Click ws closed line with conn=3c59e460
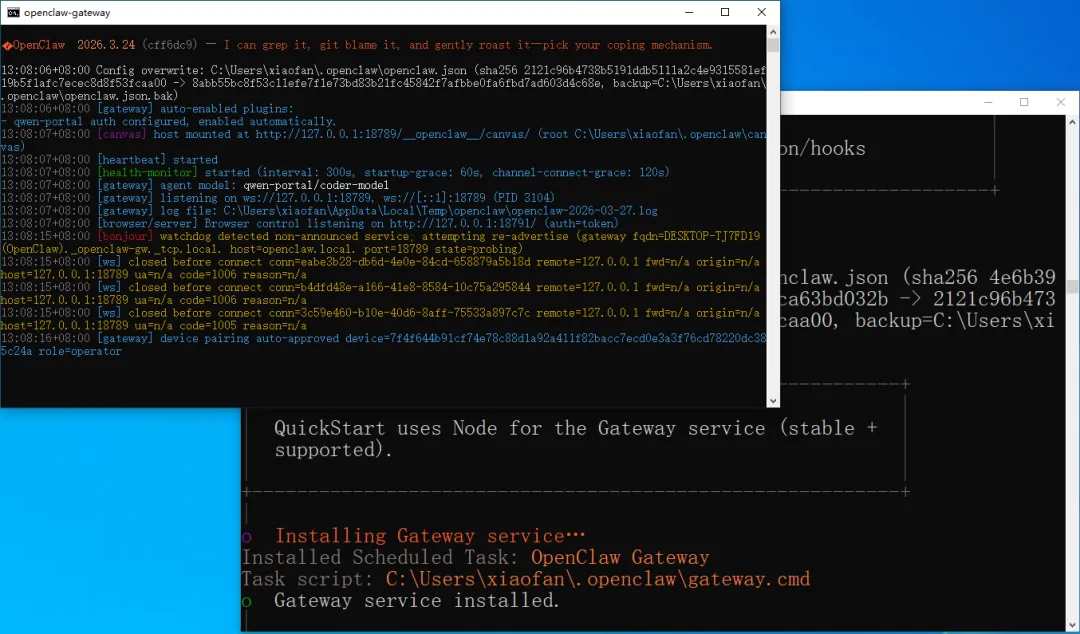 [x=380, y=319]
